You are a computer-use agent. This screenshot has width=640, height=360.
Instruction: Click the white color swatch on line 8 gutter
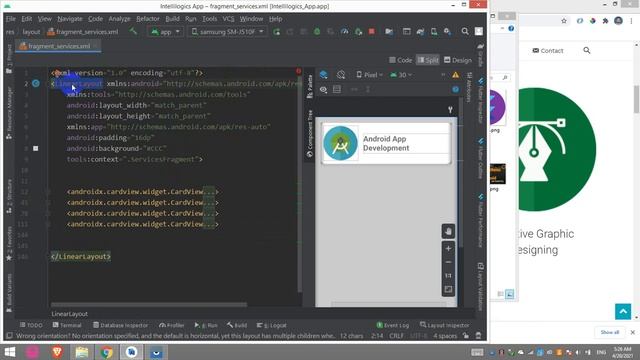(x=36, y=148)
